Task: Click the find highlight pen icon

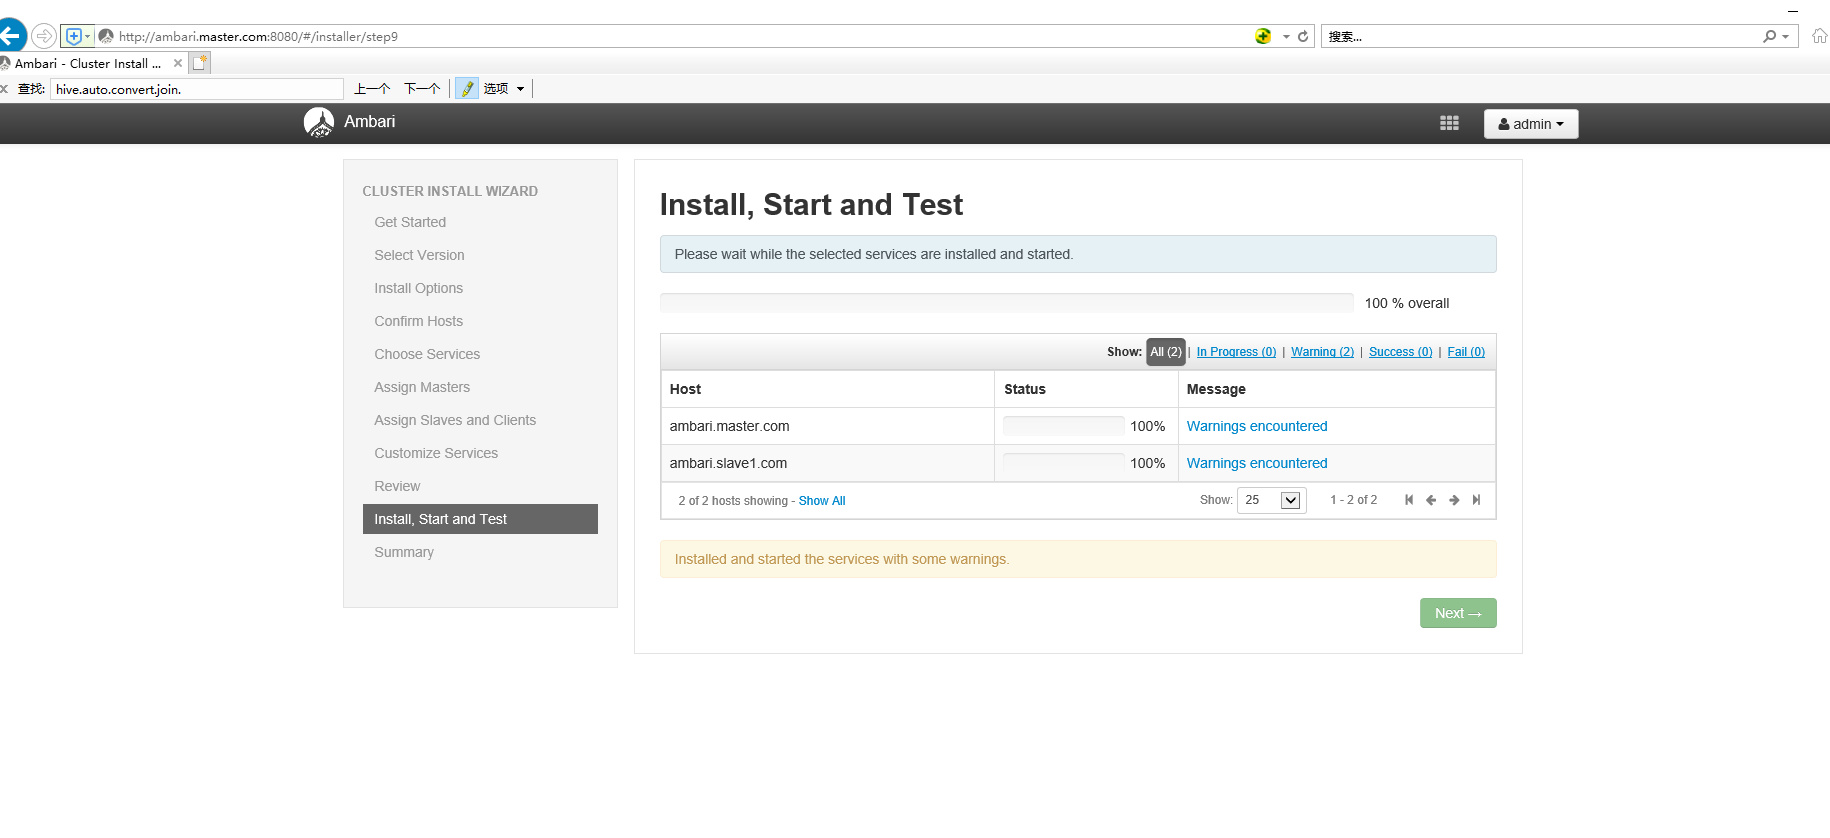Action: [x=466, y=88]
